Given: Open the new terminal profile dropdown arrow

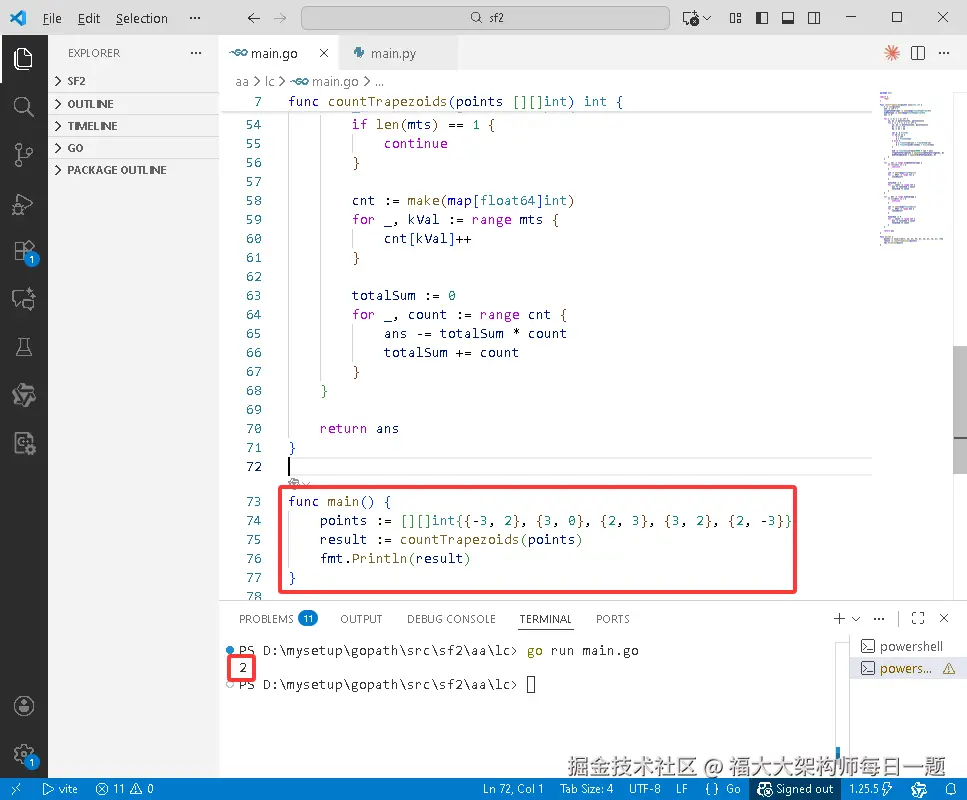Looking at the screenshot, I should click(856, 618).
